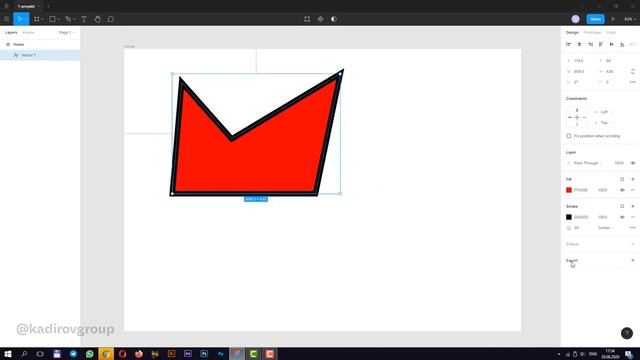This screenshot has width=640, height=360.
Task: Switch to the Assets tab
Action: pos(28,32)
